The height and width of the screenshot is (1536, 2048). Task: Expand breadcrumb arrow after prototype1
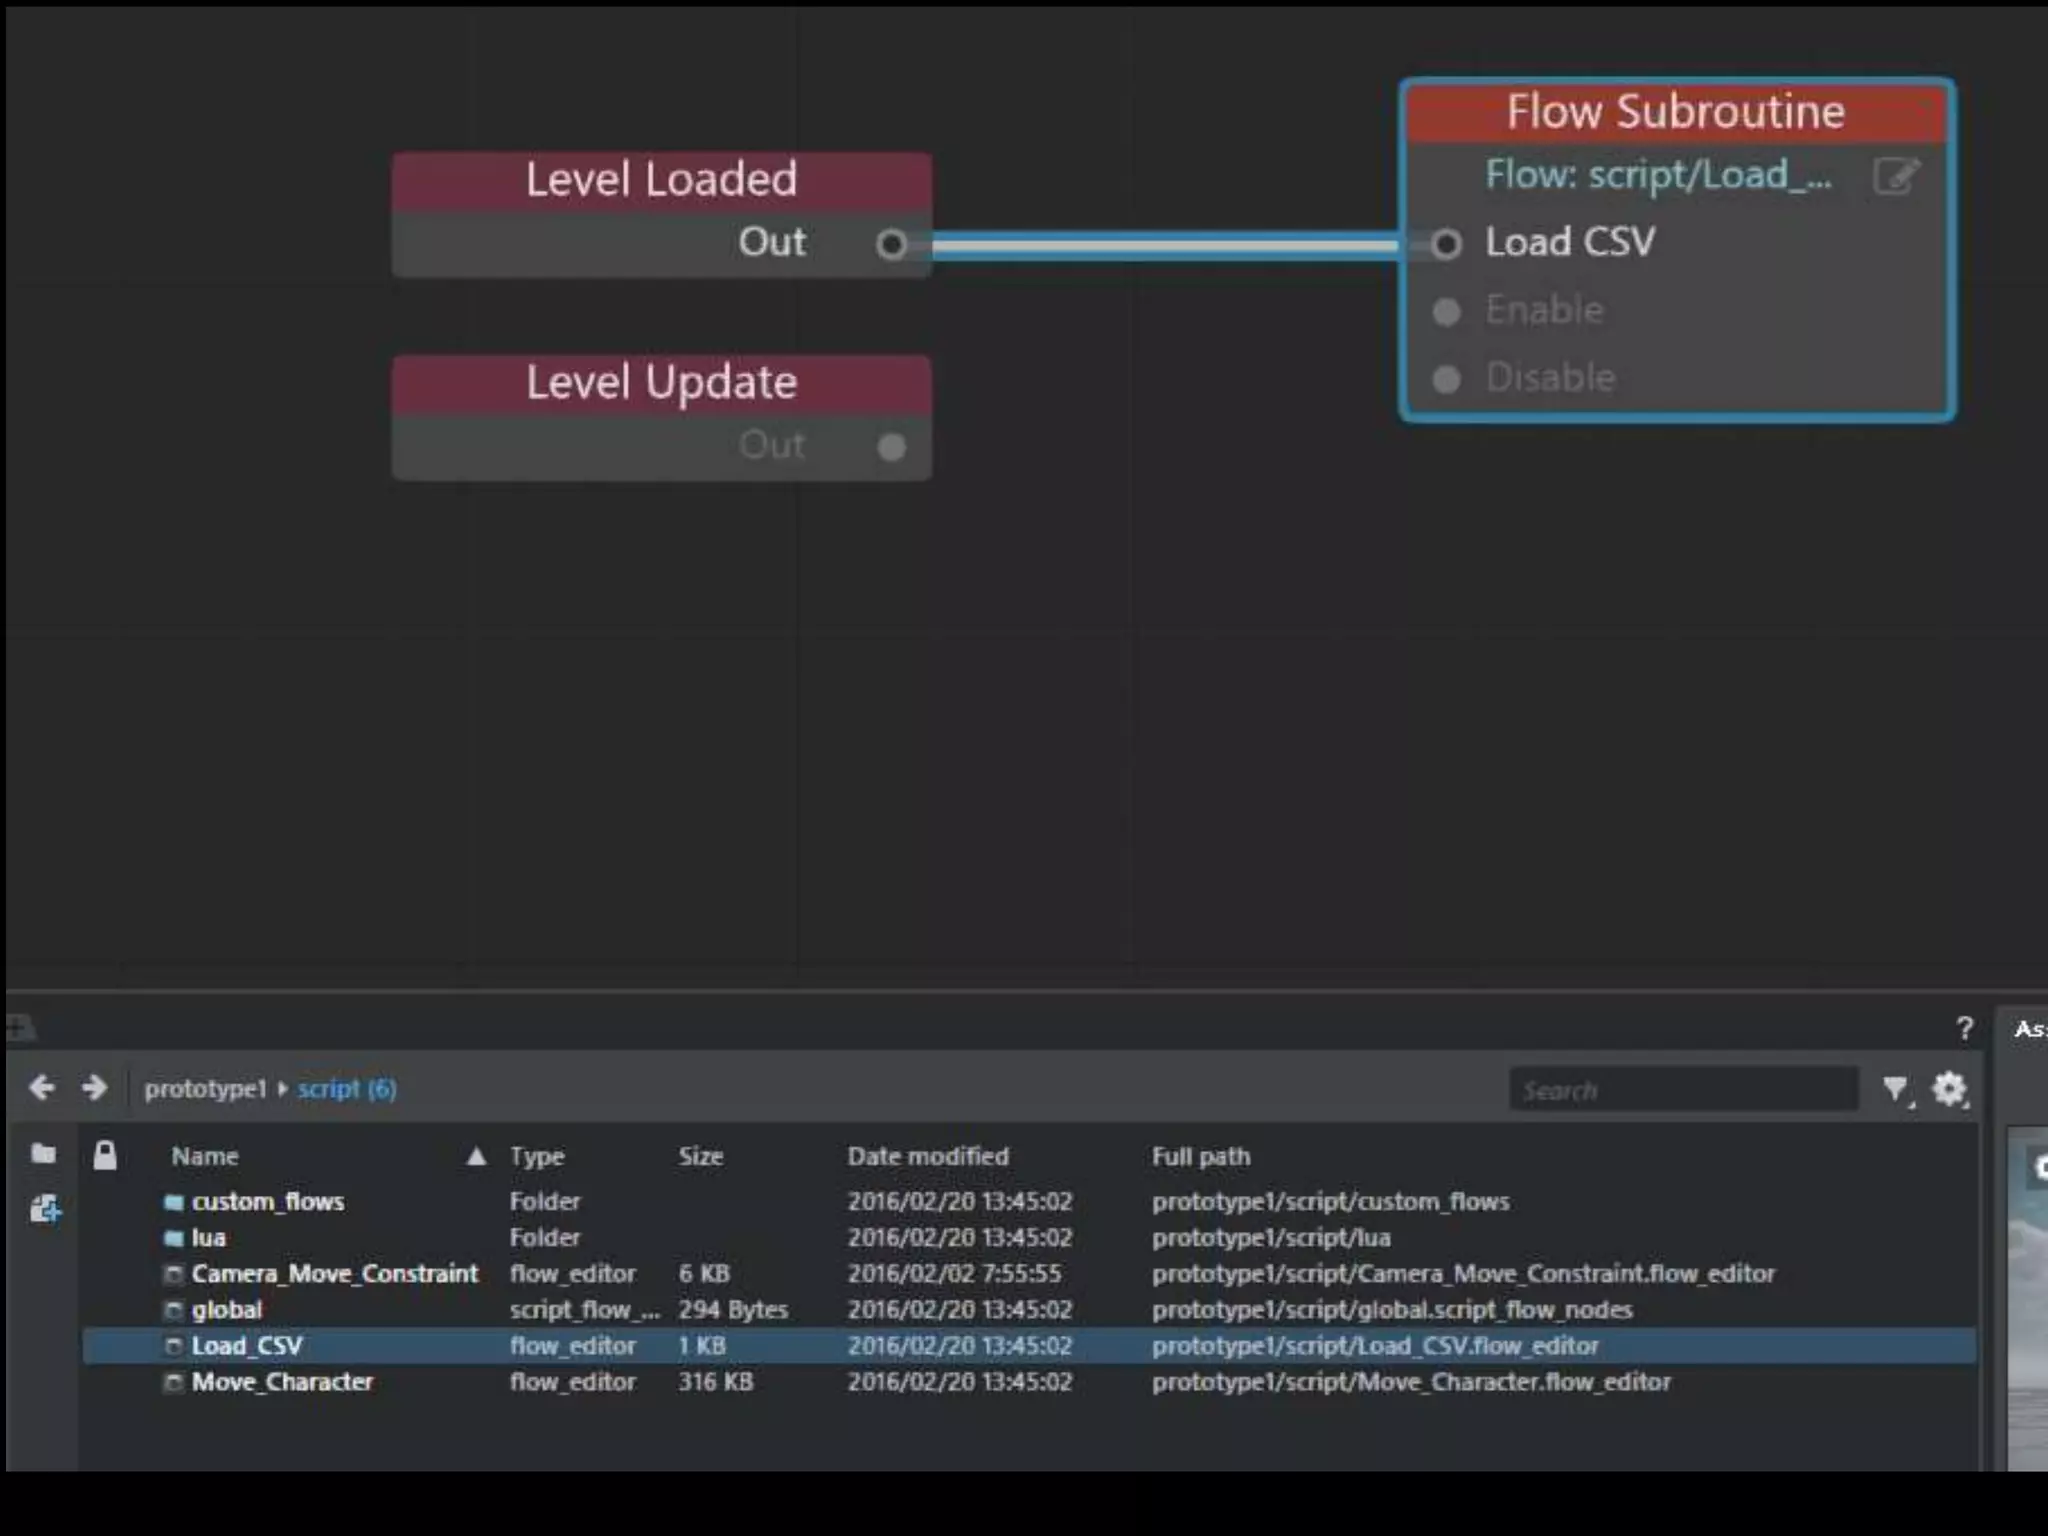pos(283,1088)
